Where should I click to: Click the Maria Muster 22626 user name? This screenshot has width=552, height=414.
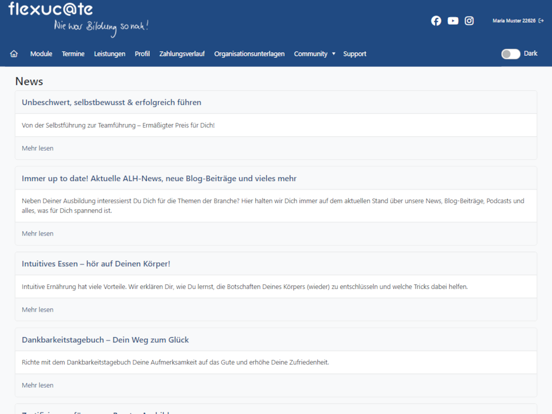click(x=514, y=21)
